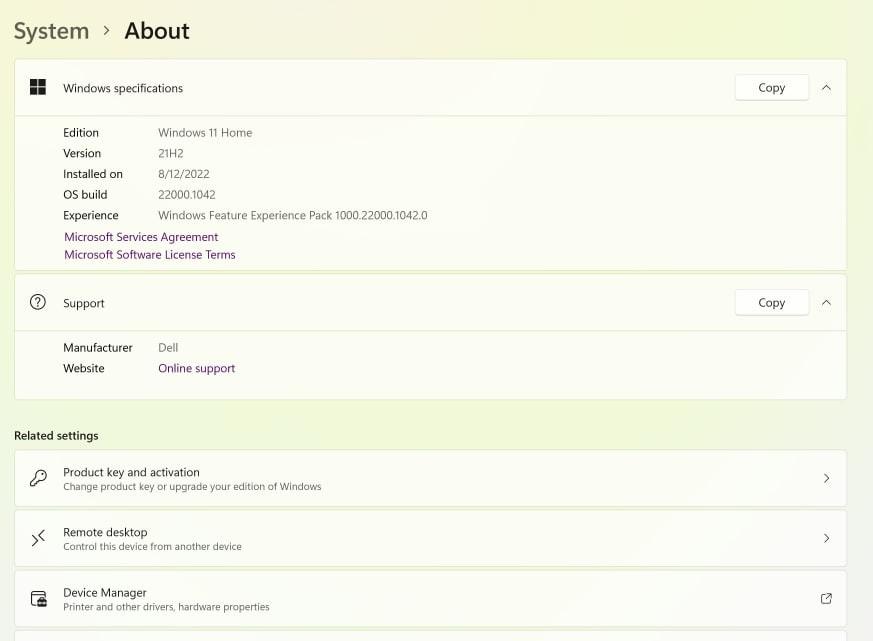Open Product key and activation chevron
The width and height of the screenshot is (873, 641).
(826, 478)
